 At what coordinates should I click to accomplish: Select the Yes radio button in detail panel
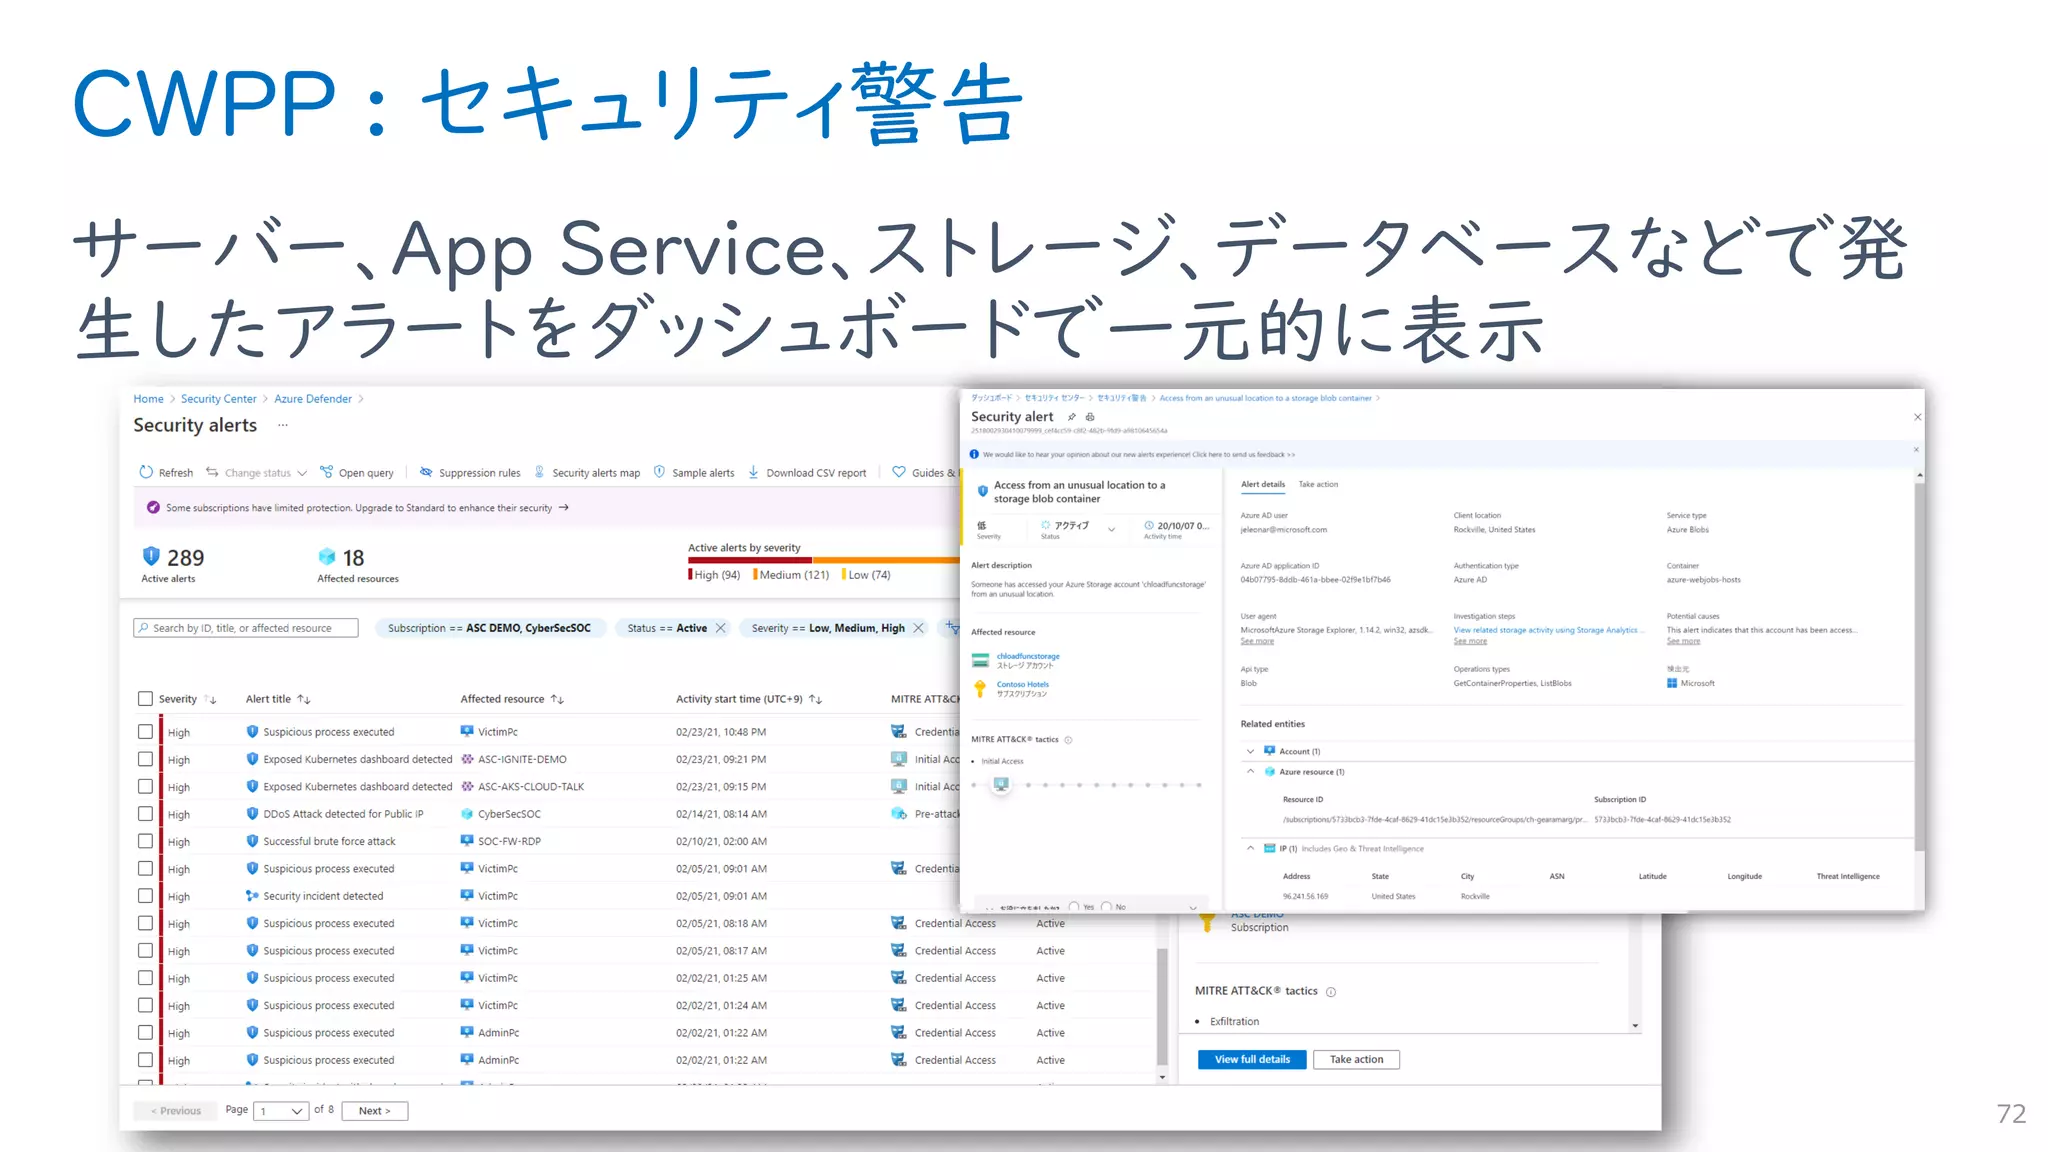[x=1074, y=907]
